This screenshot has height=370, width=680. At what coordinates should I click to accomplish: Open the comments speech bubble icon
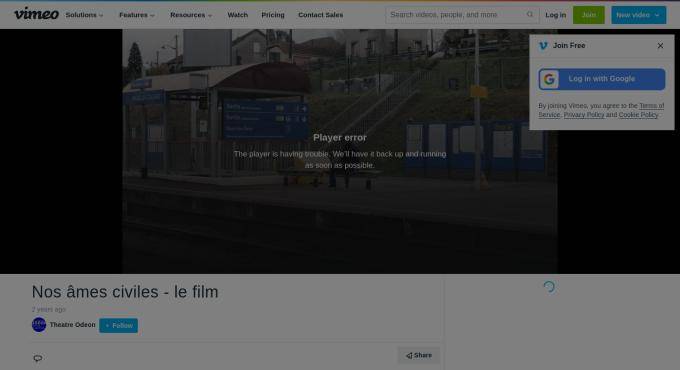click(x=38, y=358)
